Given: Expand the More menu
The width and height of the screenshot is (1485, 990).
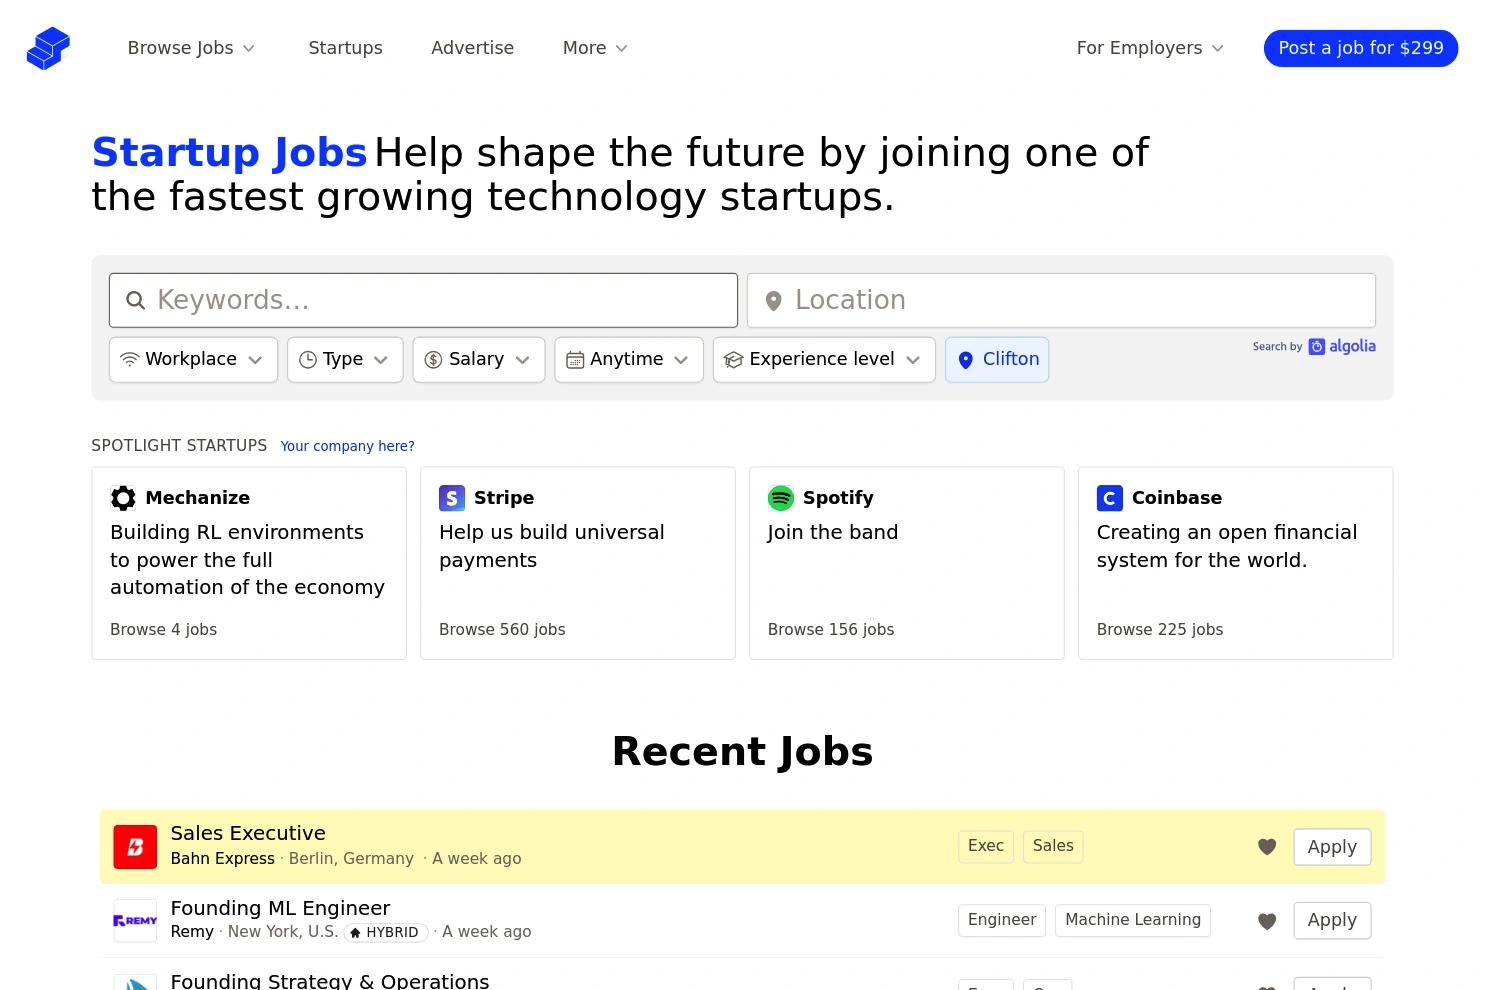Looking at the screenshot, I should pyautogui.click(x=595, y=48).
